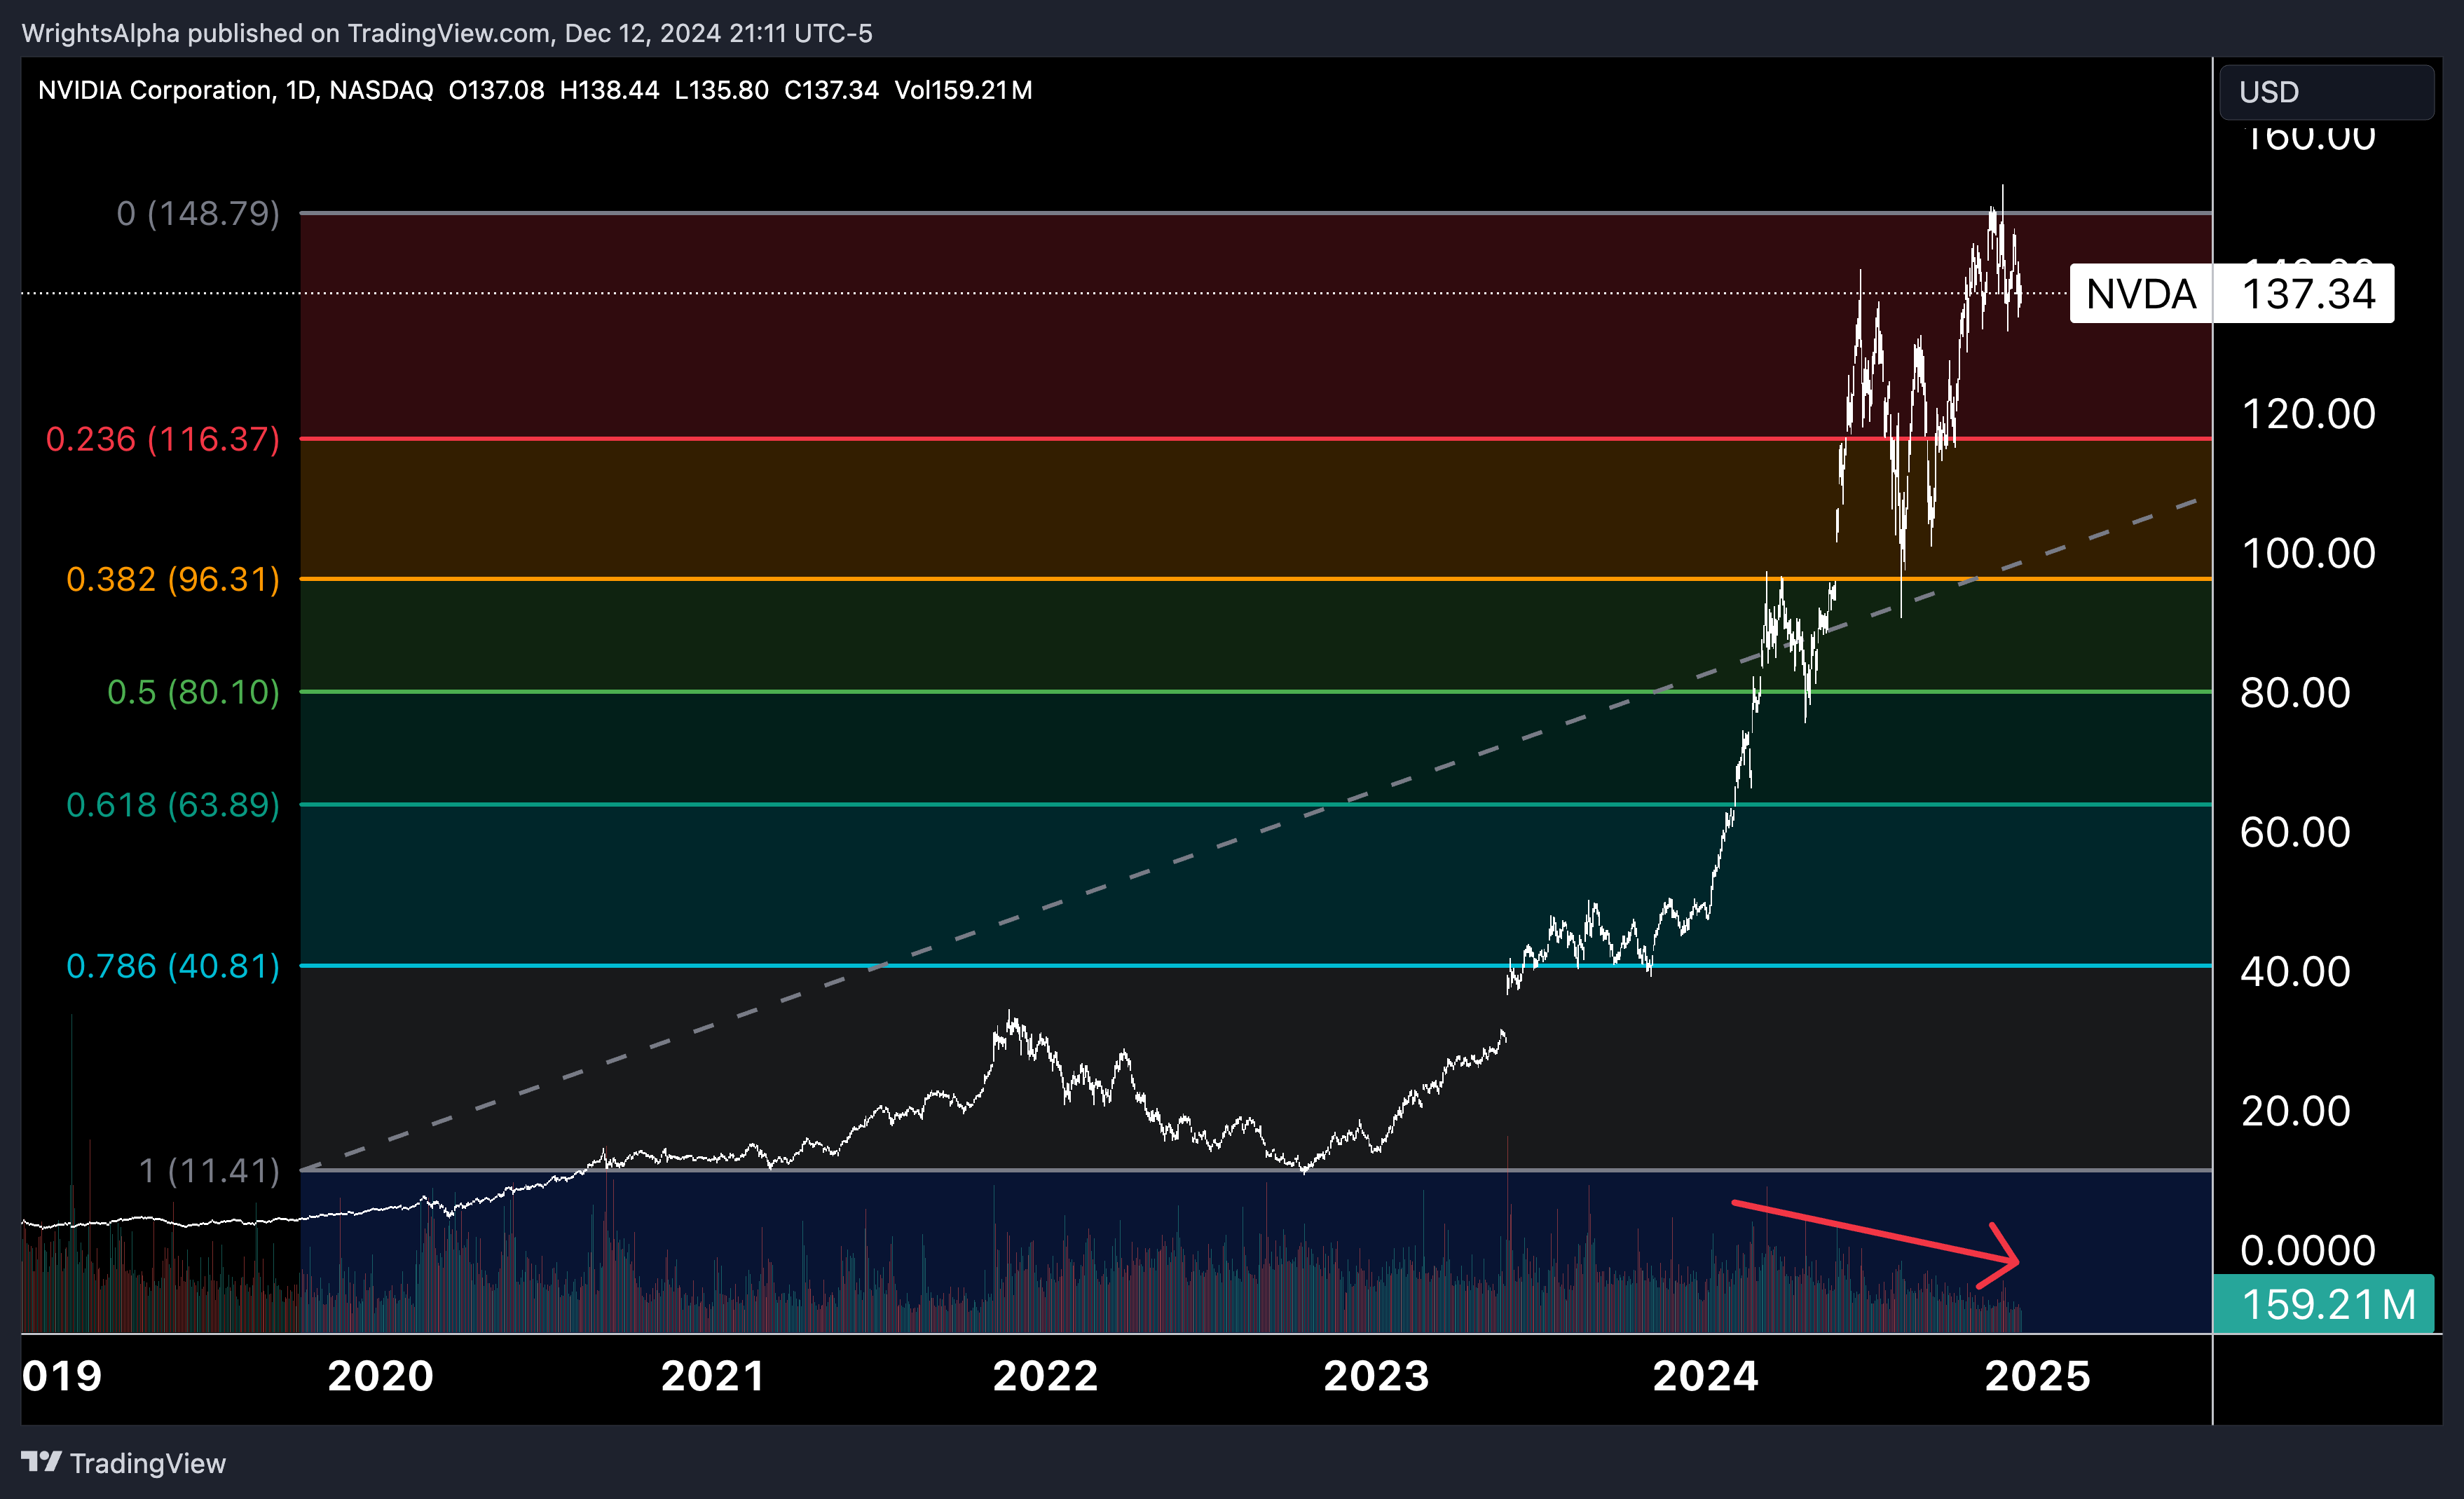Select the 0.786 (40.81) Fibonacci level label

coord(173,966)
